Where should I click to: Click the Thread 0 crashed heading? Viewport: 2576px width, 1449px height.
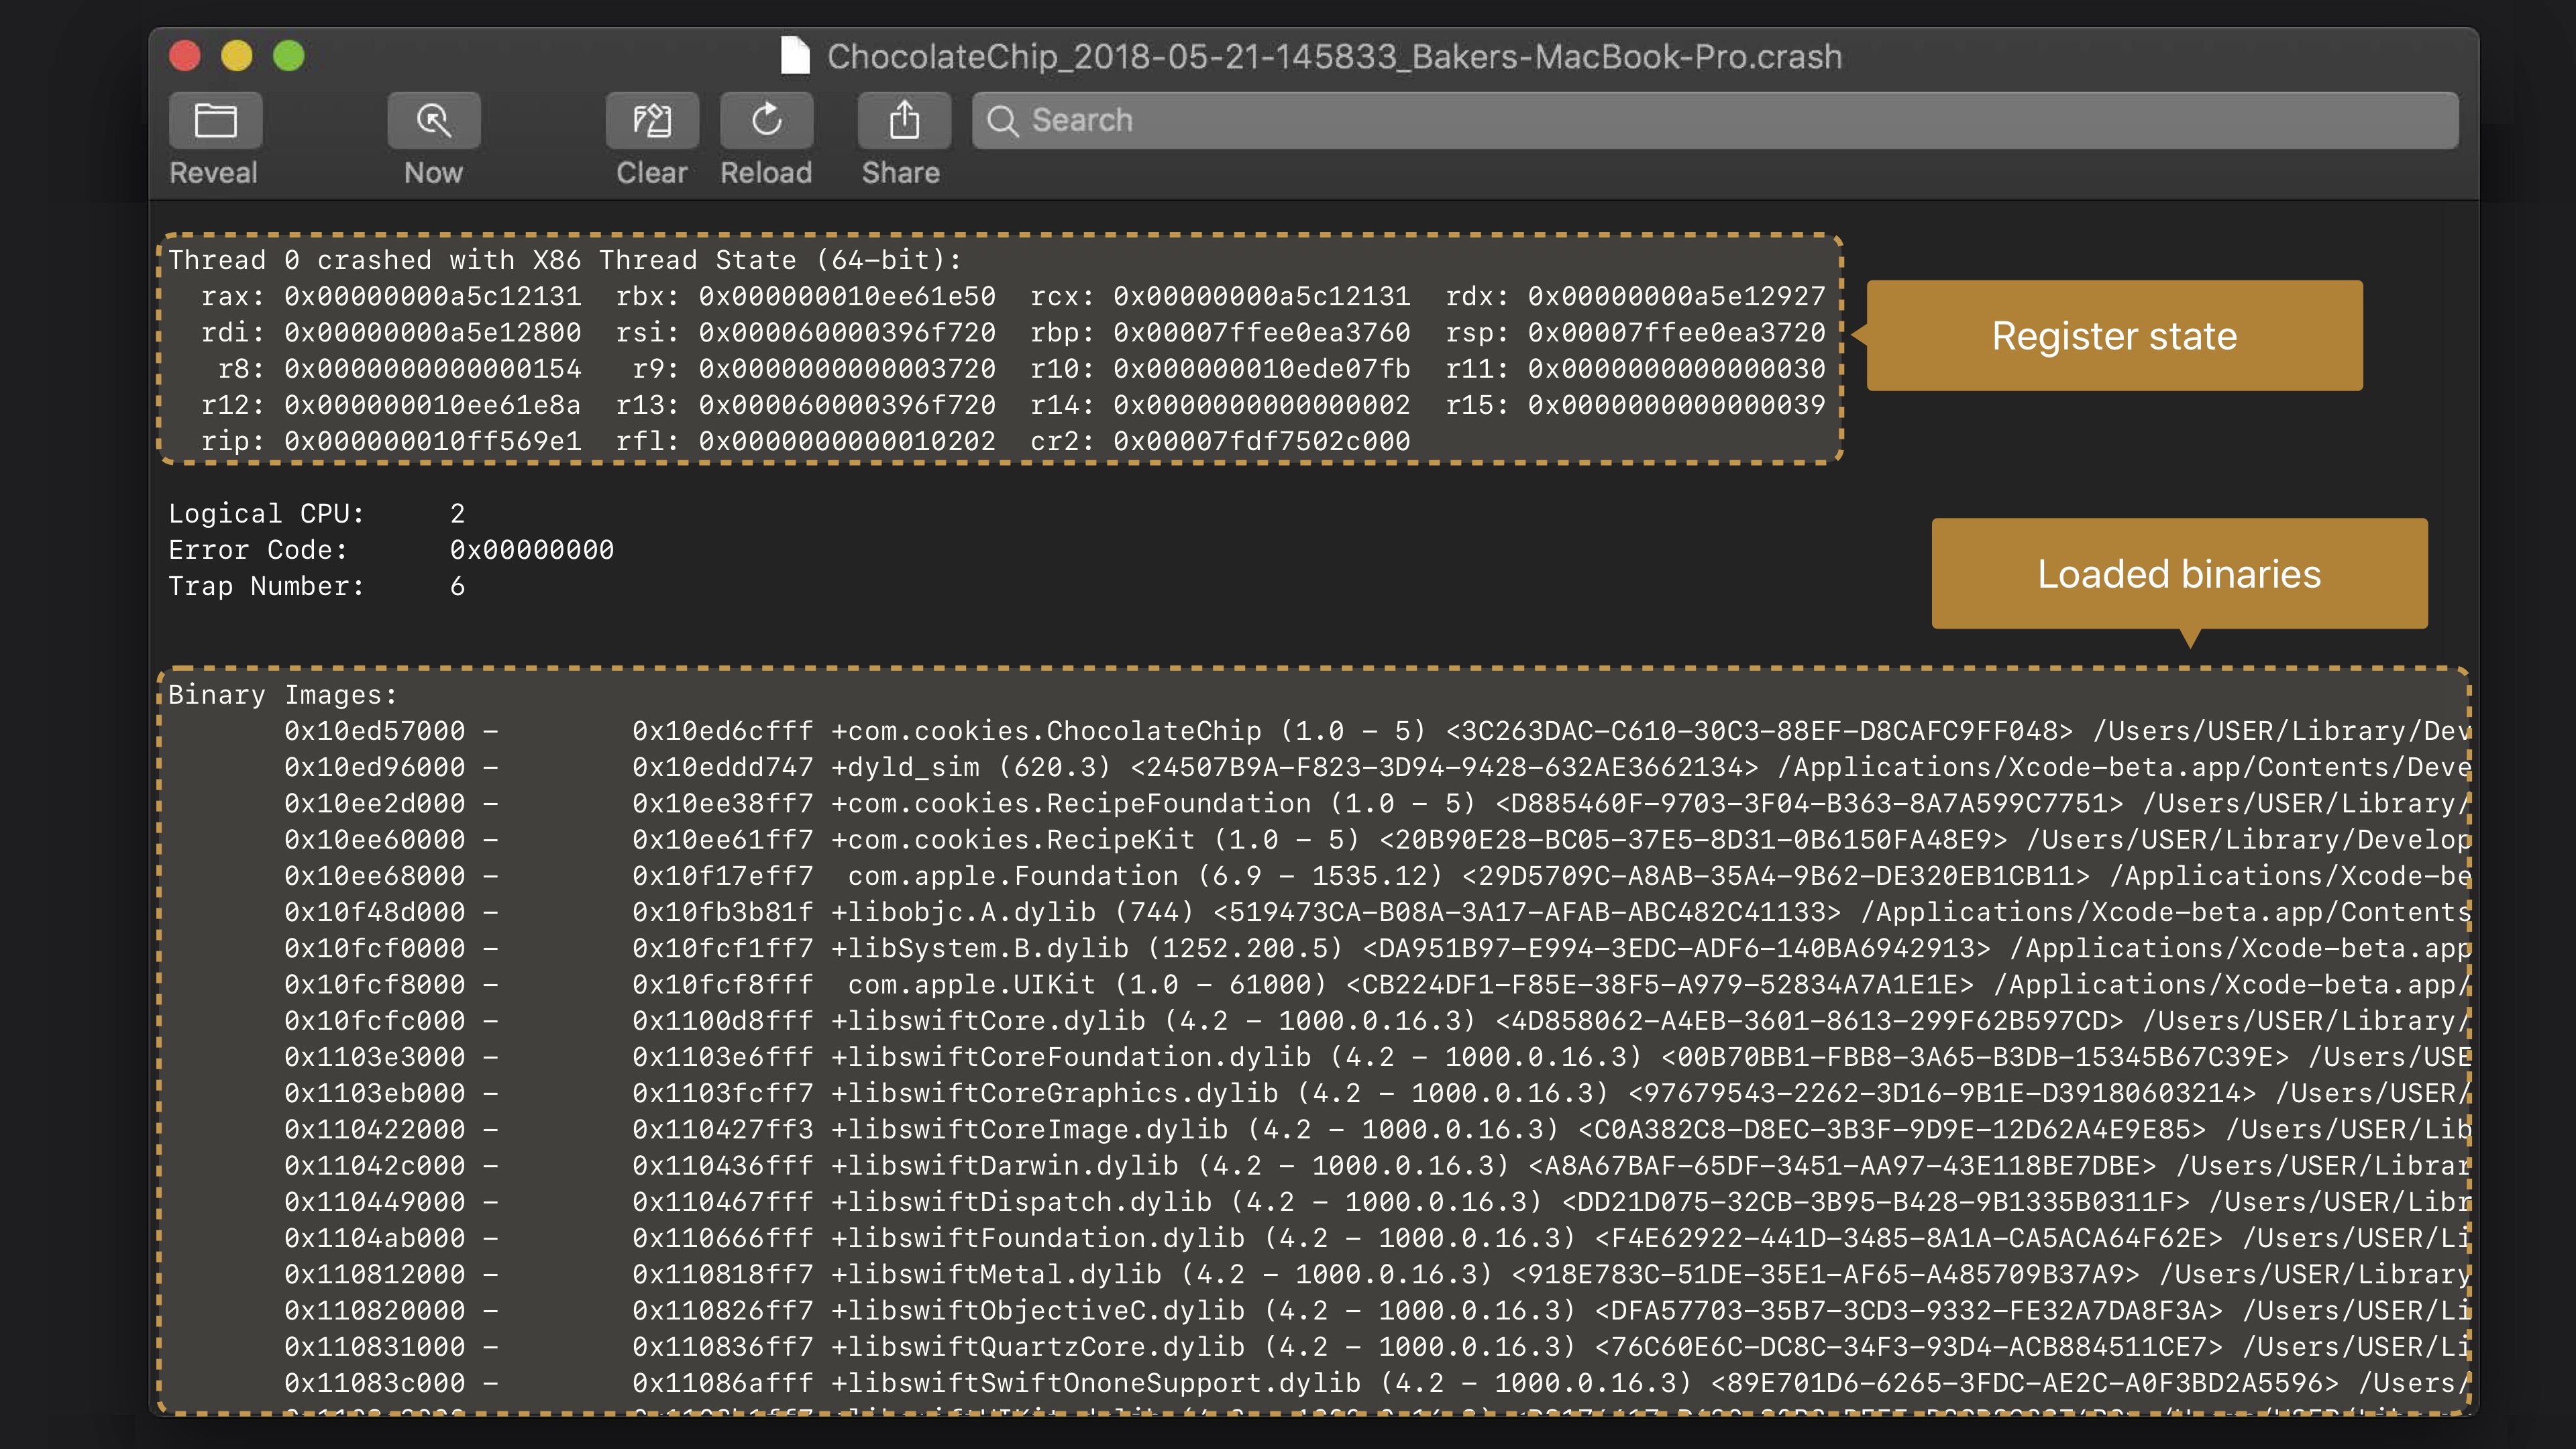point(564,260)
